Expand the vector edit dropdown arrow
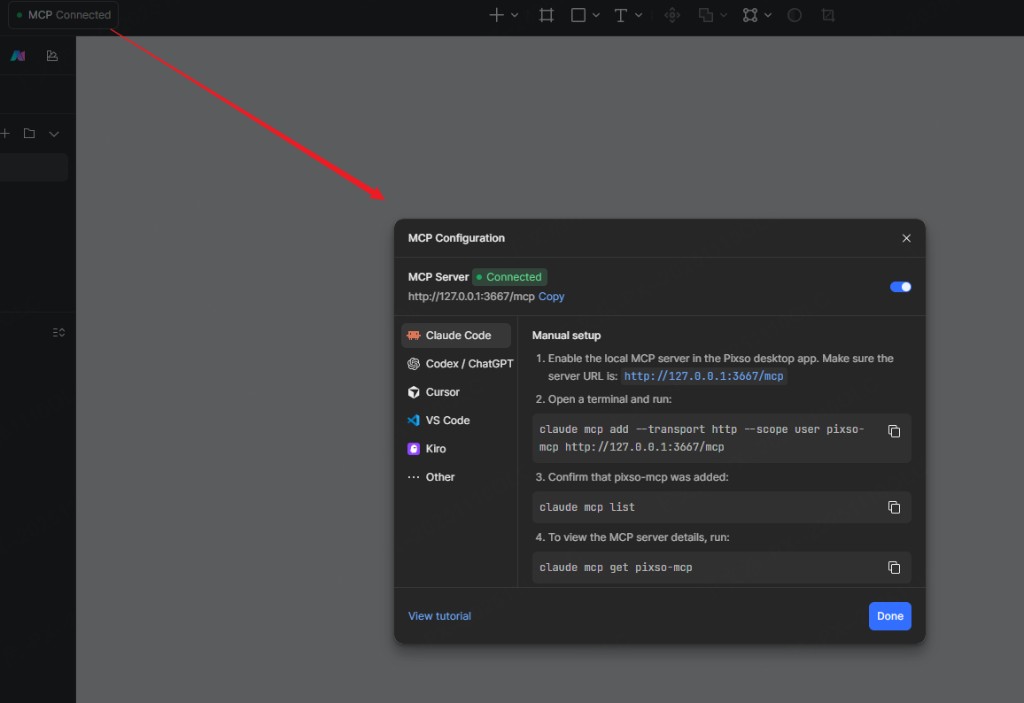 pyautogui.click(x=768, y=15)
